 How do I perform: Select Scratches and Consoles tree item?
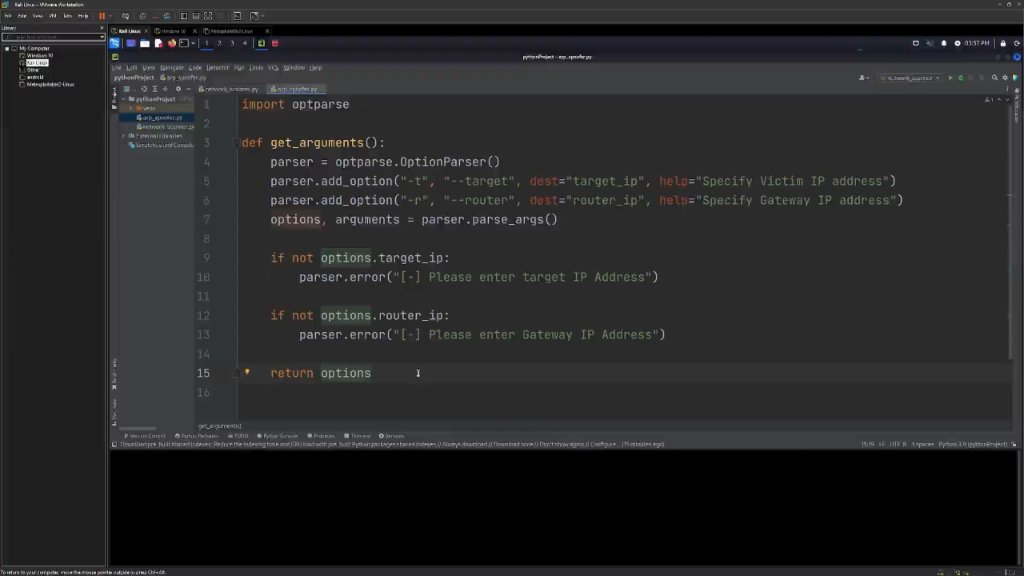tap(163, 145)
